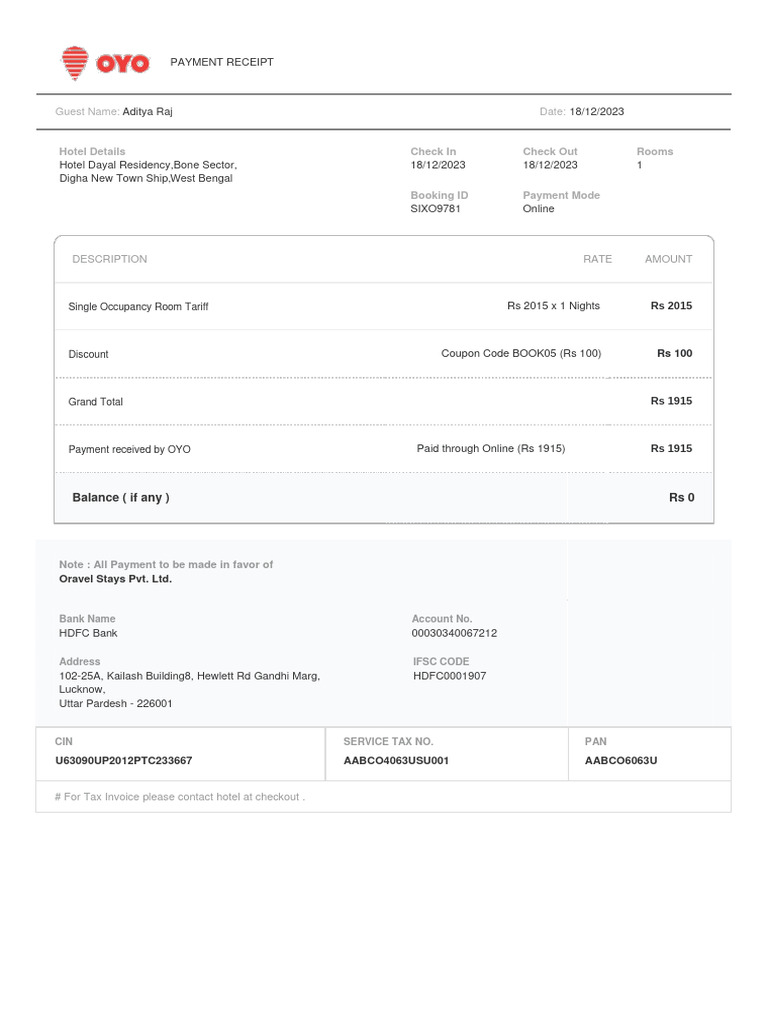This screenshot has width=768, height=1024.
Task: Click the OYO logo
Action: click(x=105, y=63)
